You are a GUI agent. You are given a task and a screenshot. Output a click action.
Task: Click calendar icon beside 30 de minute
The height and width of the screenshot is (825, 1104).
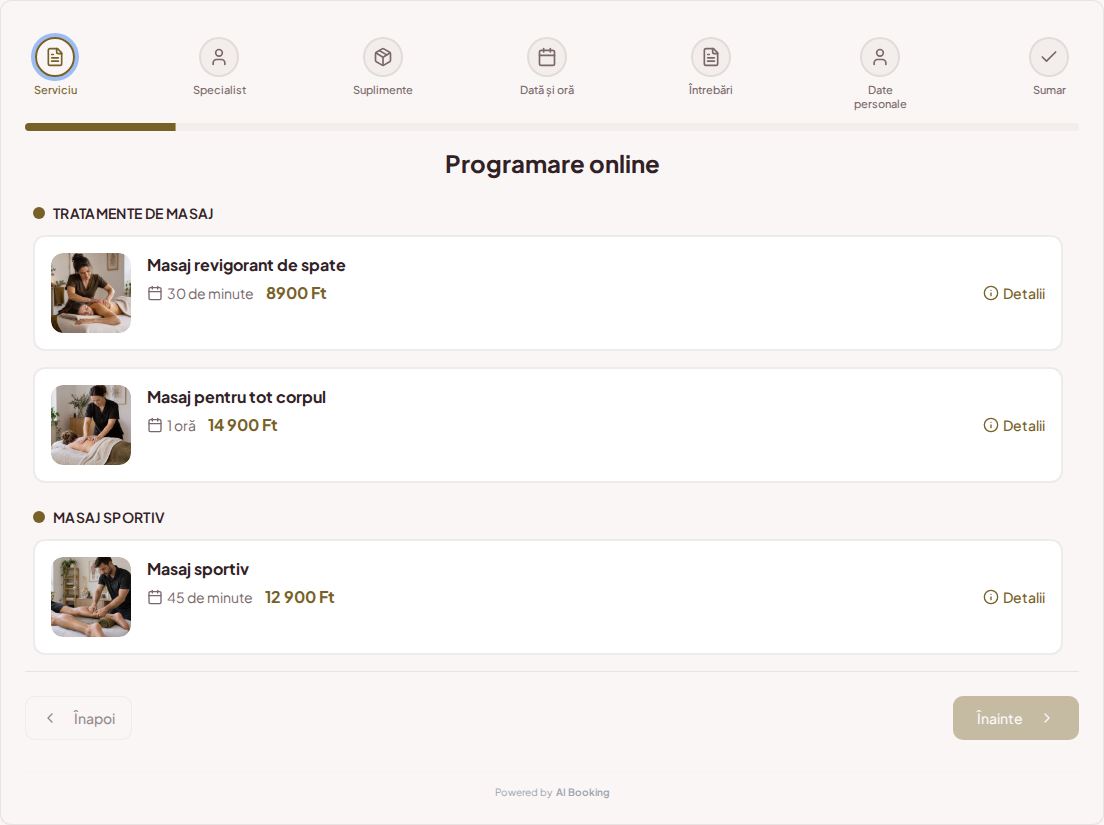(x=155, y=294)
